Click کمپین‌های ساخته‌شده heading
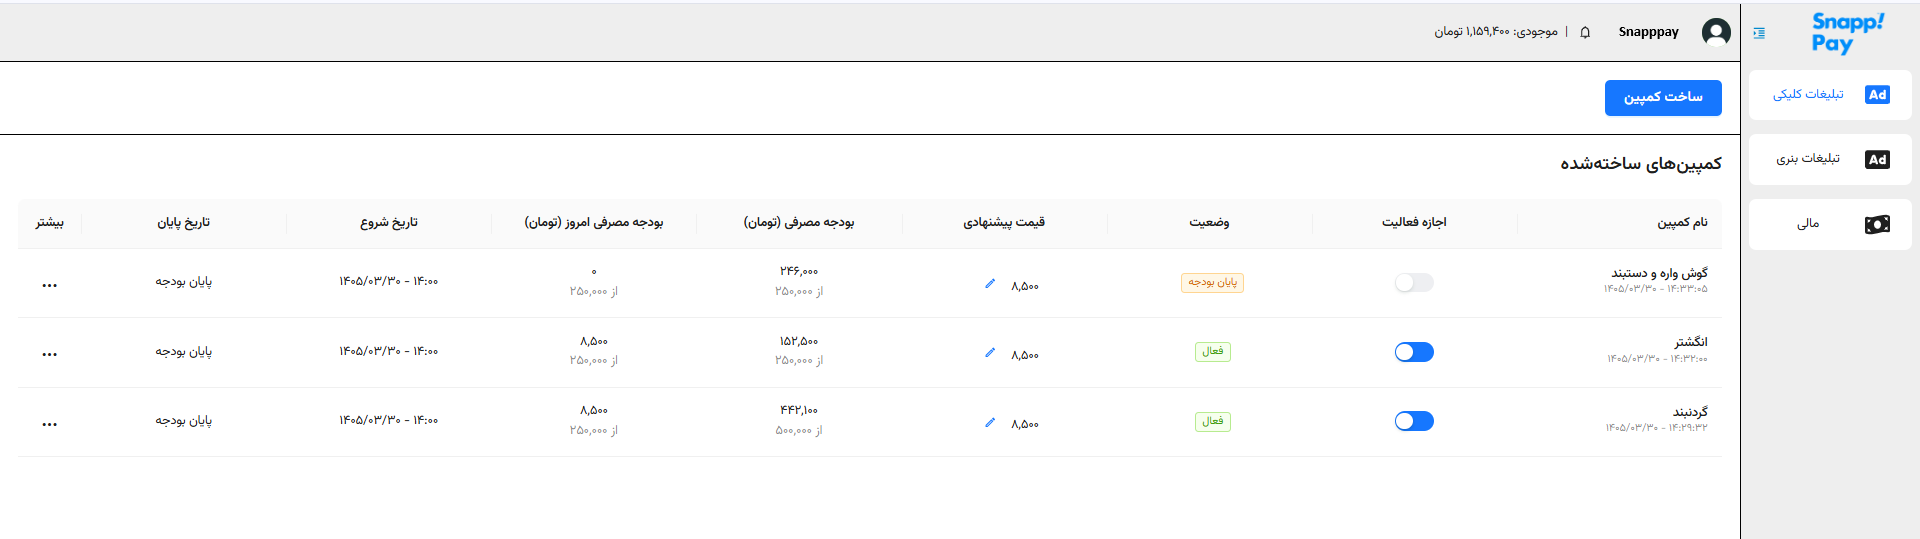1920x539 pixels. 1641,164
